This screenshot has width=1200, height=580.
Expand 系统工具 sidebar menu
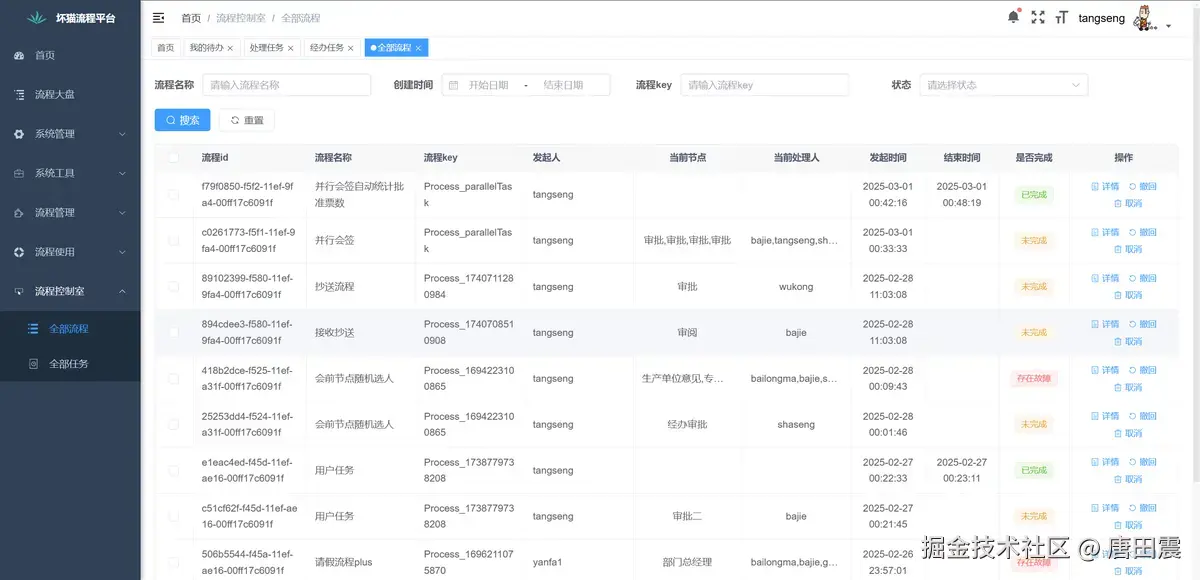[x=70, y=173]
